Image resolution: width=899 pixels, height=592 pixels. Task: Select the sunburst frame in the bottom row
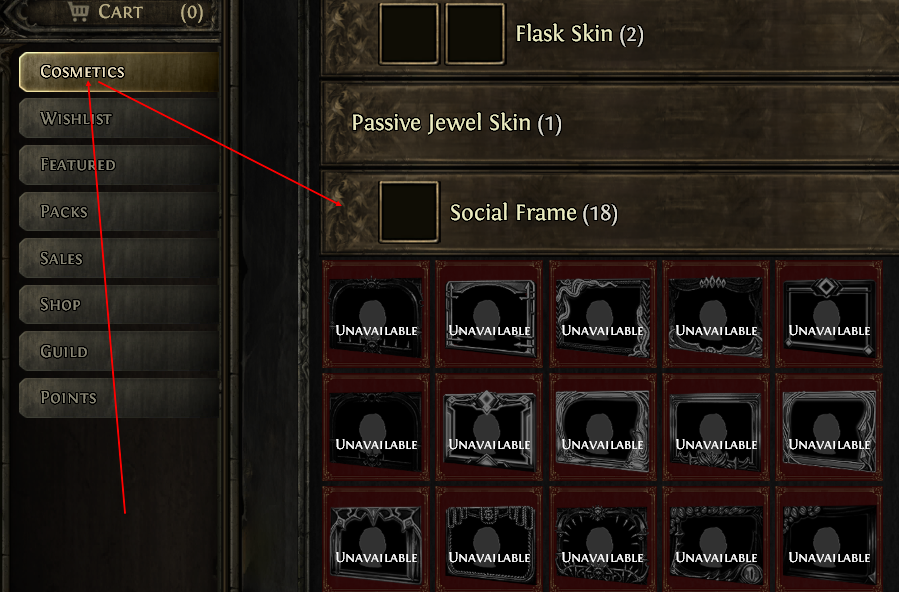(602, 540)
